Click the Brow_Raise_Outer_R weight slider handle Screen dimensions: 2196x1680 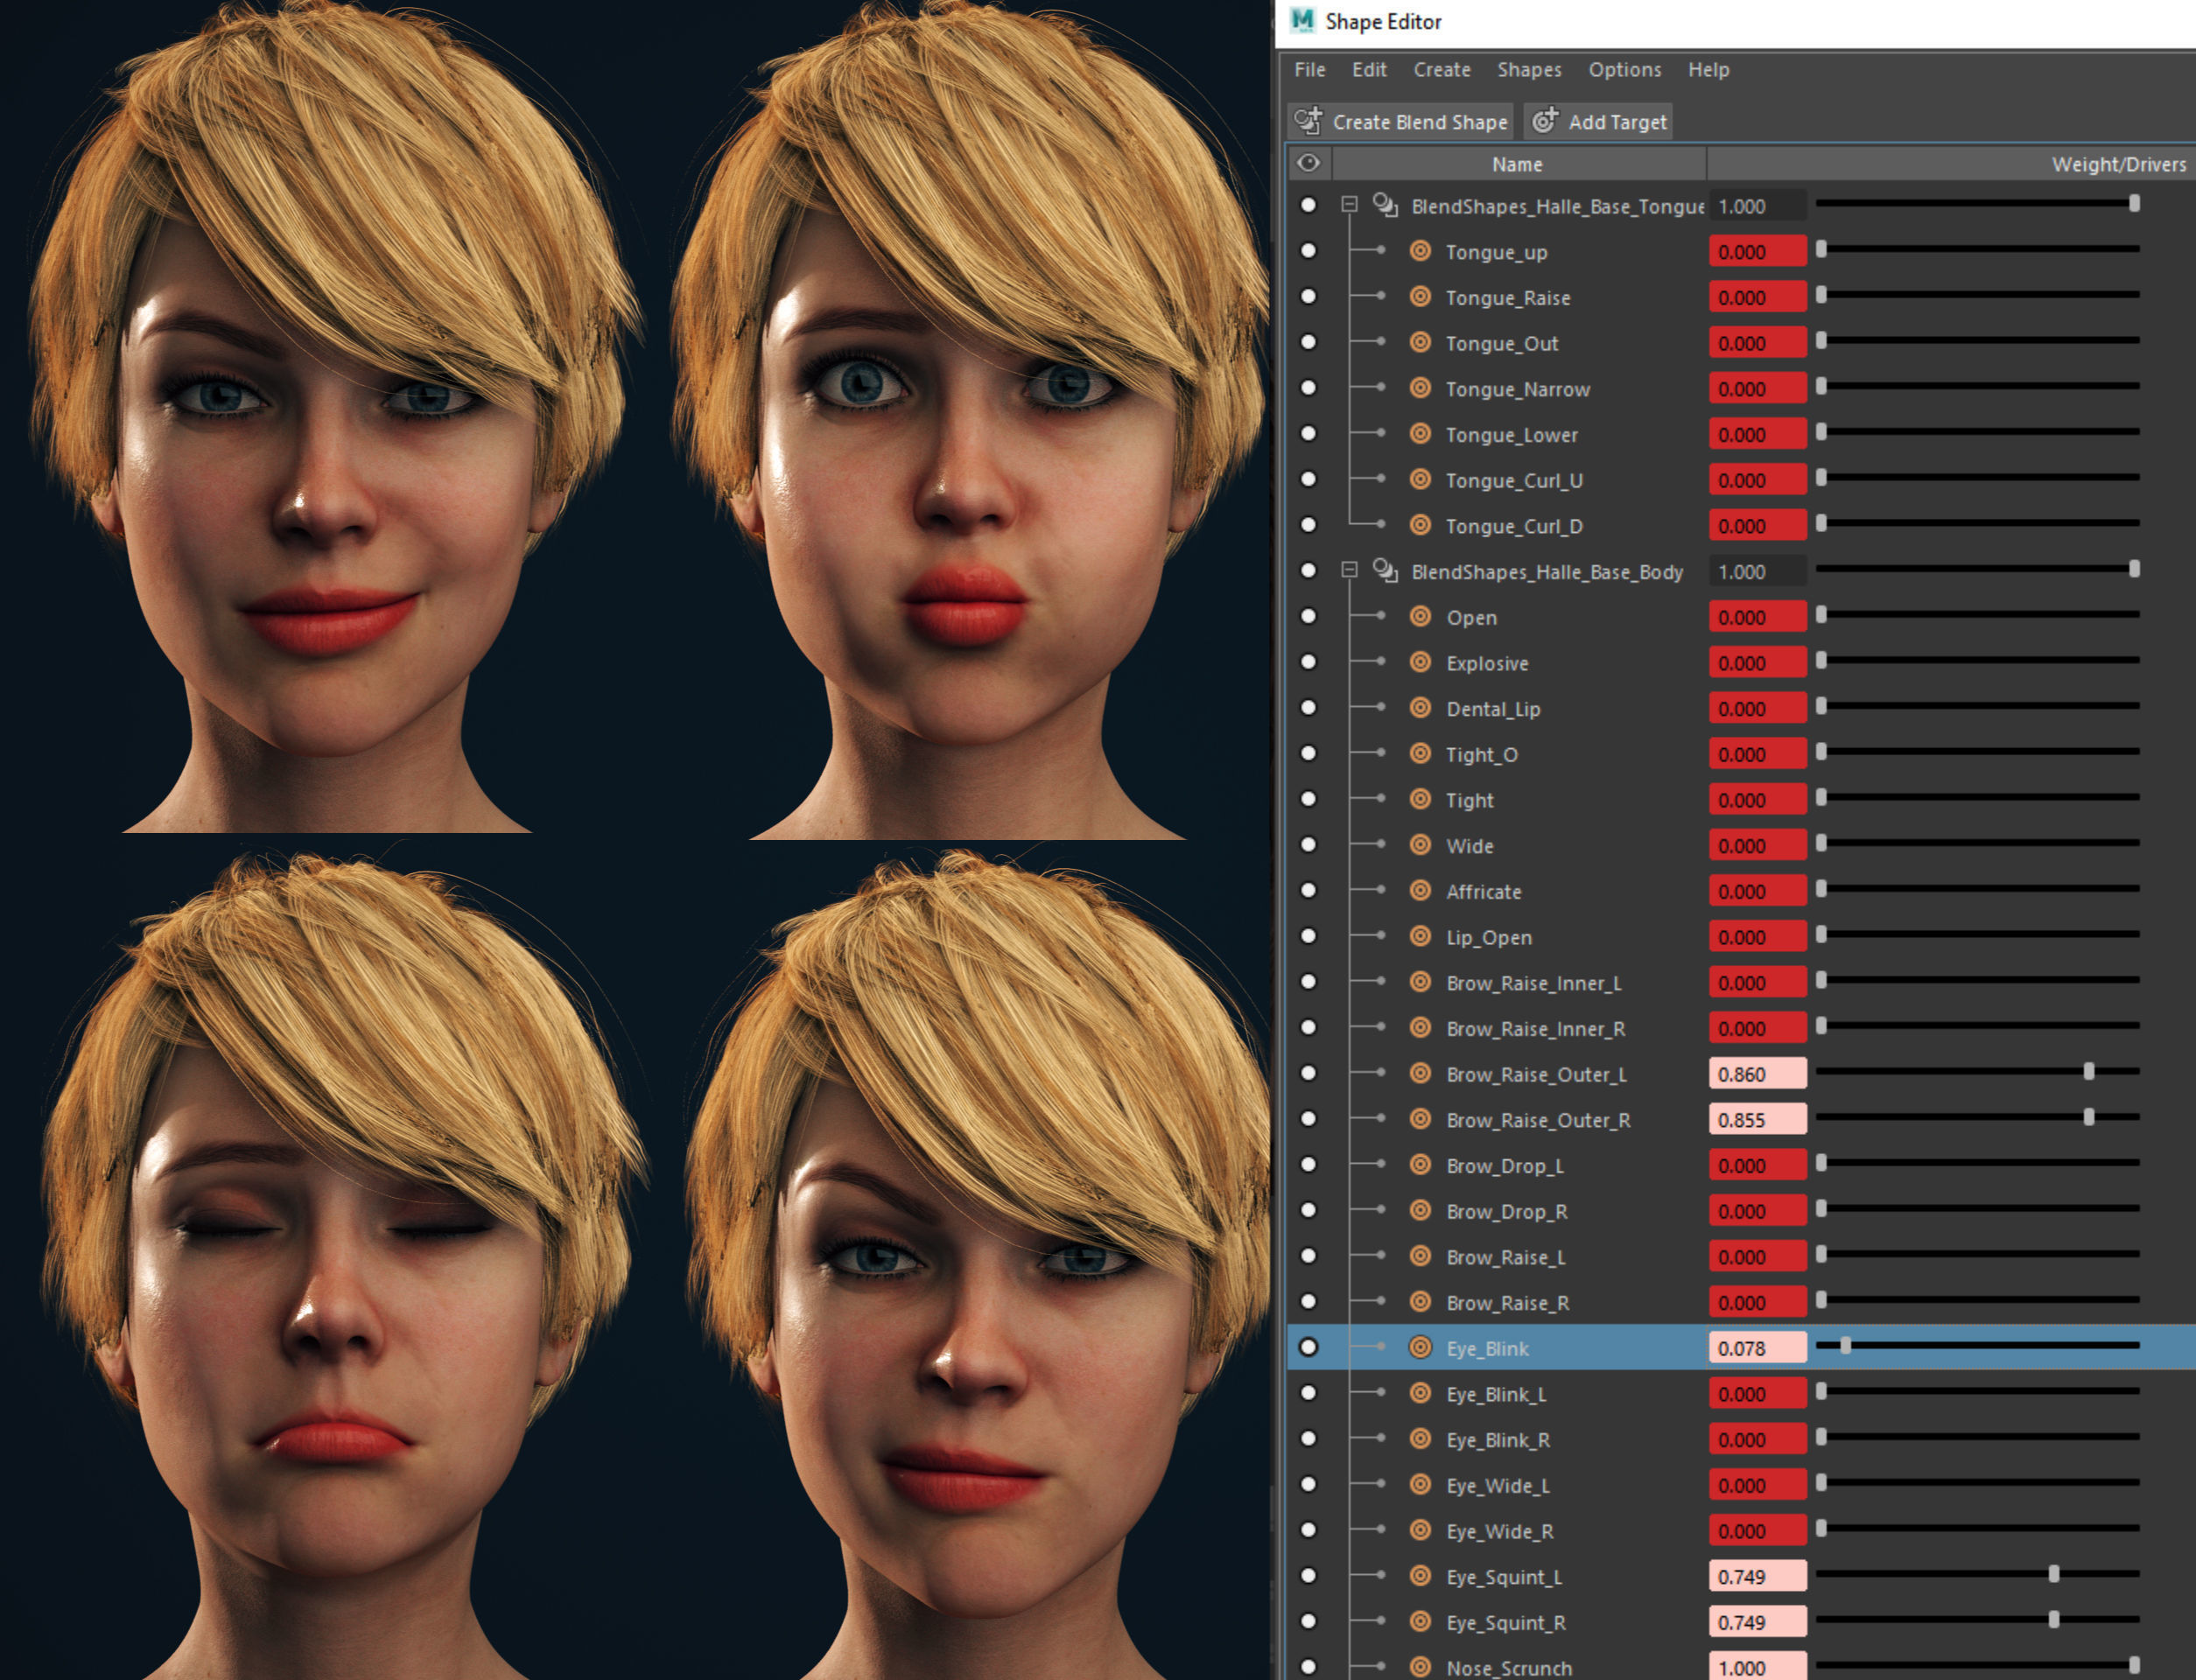pos(2088,1117)
